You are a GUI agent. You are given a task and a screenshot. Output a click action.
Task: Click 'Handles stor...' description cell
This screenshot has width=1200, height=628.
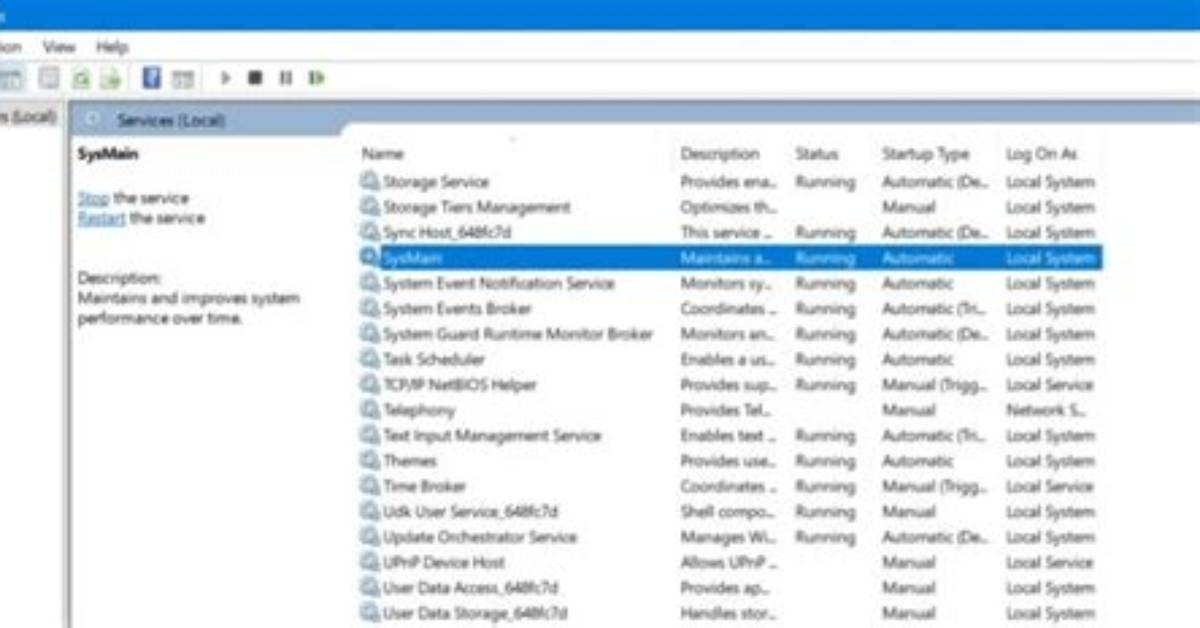tap(727, 613)
